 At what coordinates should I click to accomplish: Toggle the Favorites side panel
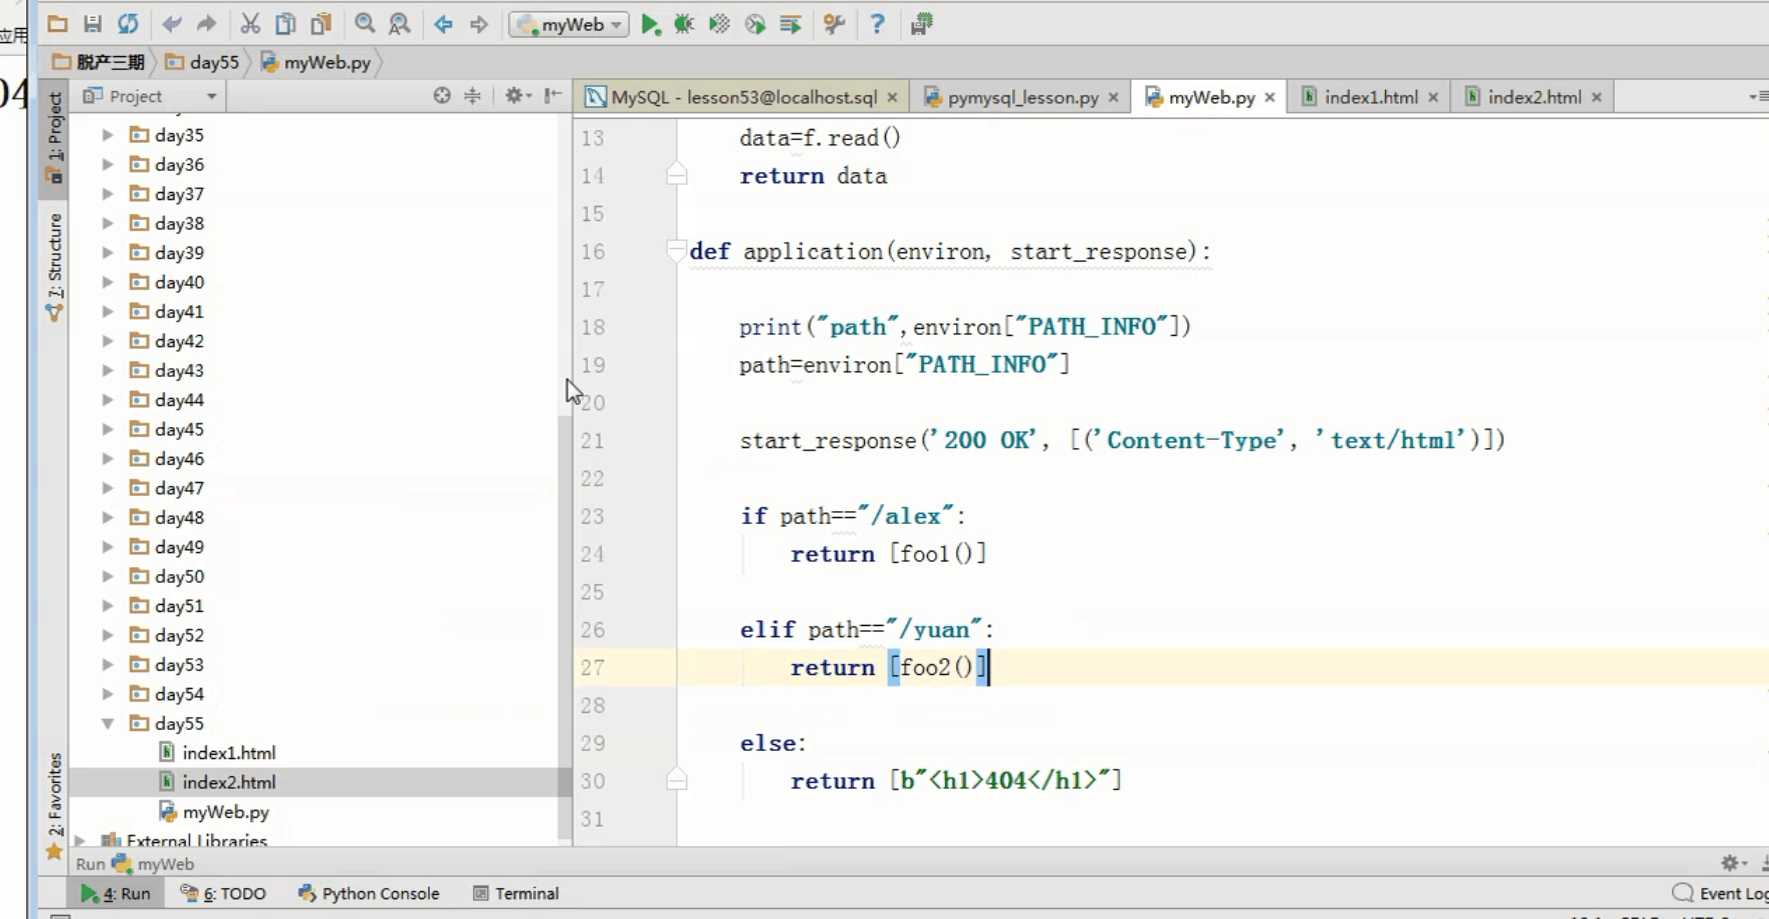[54, 806]
